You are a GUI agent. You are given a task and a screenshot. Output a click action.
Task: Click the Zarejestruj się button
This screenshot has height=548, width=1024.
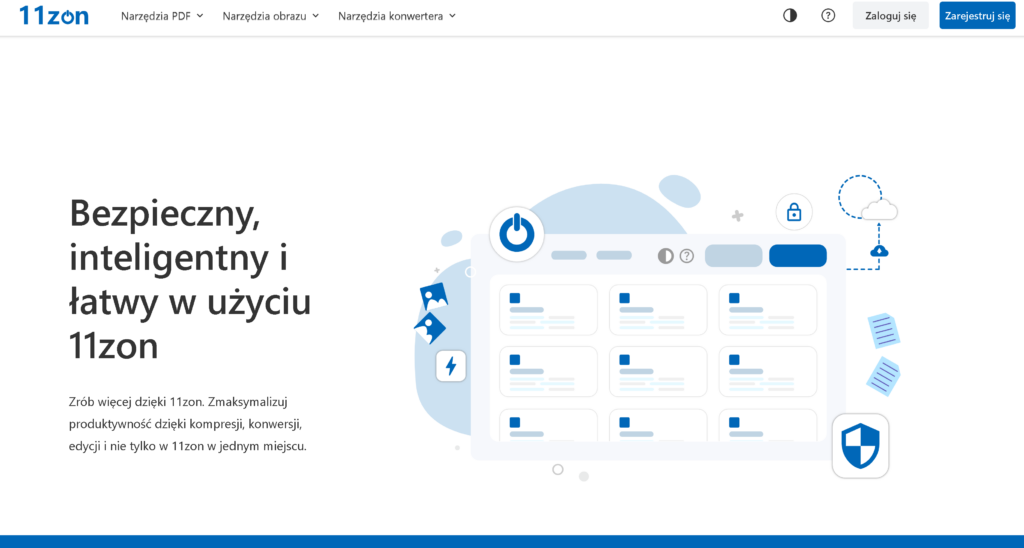coord(977,16)
